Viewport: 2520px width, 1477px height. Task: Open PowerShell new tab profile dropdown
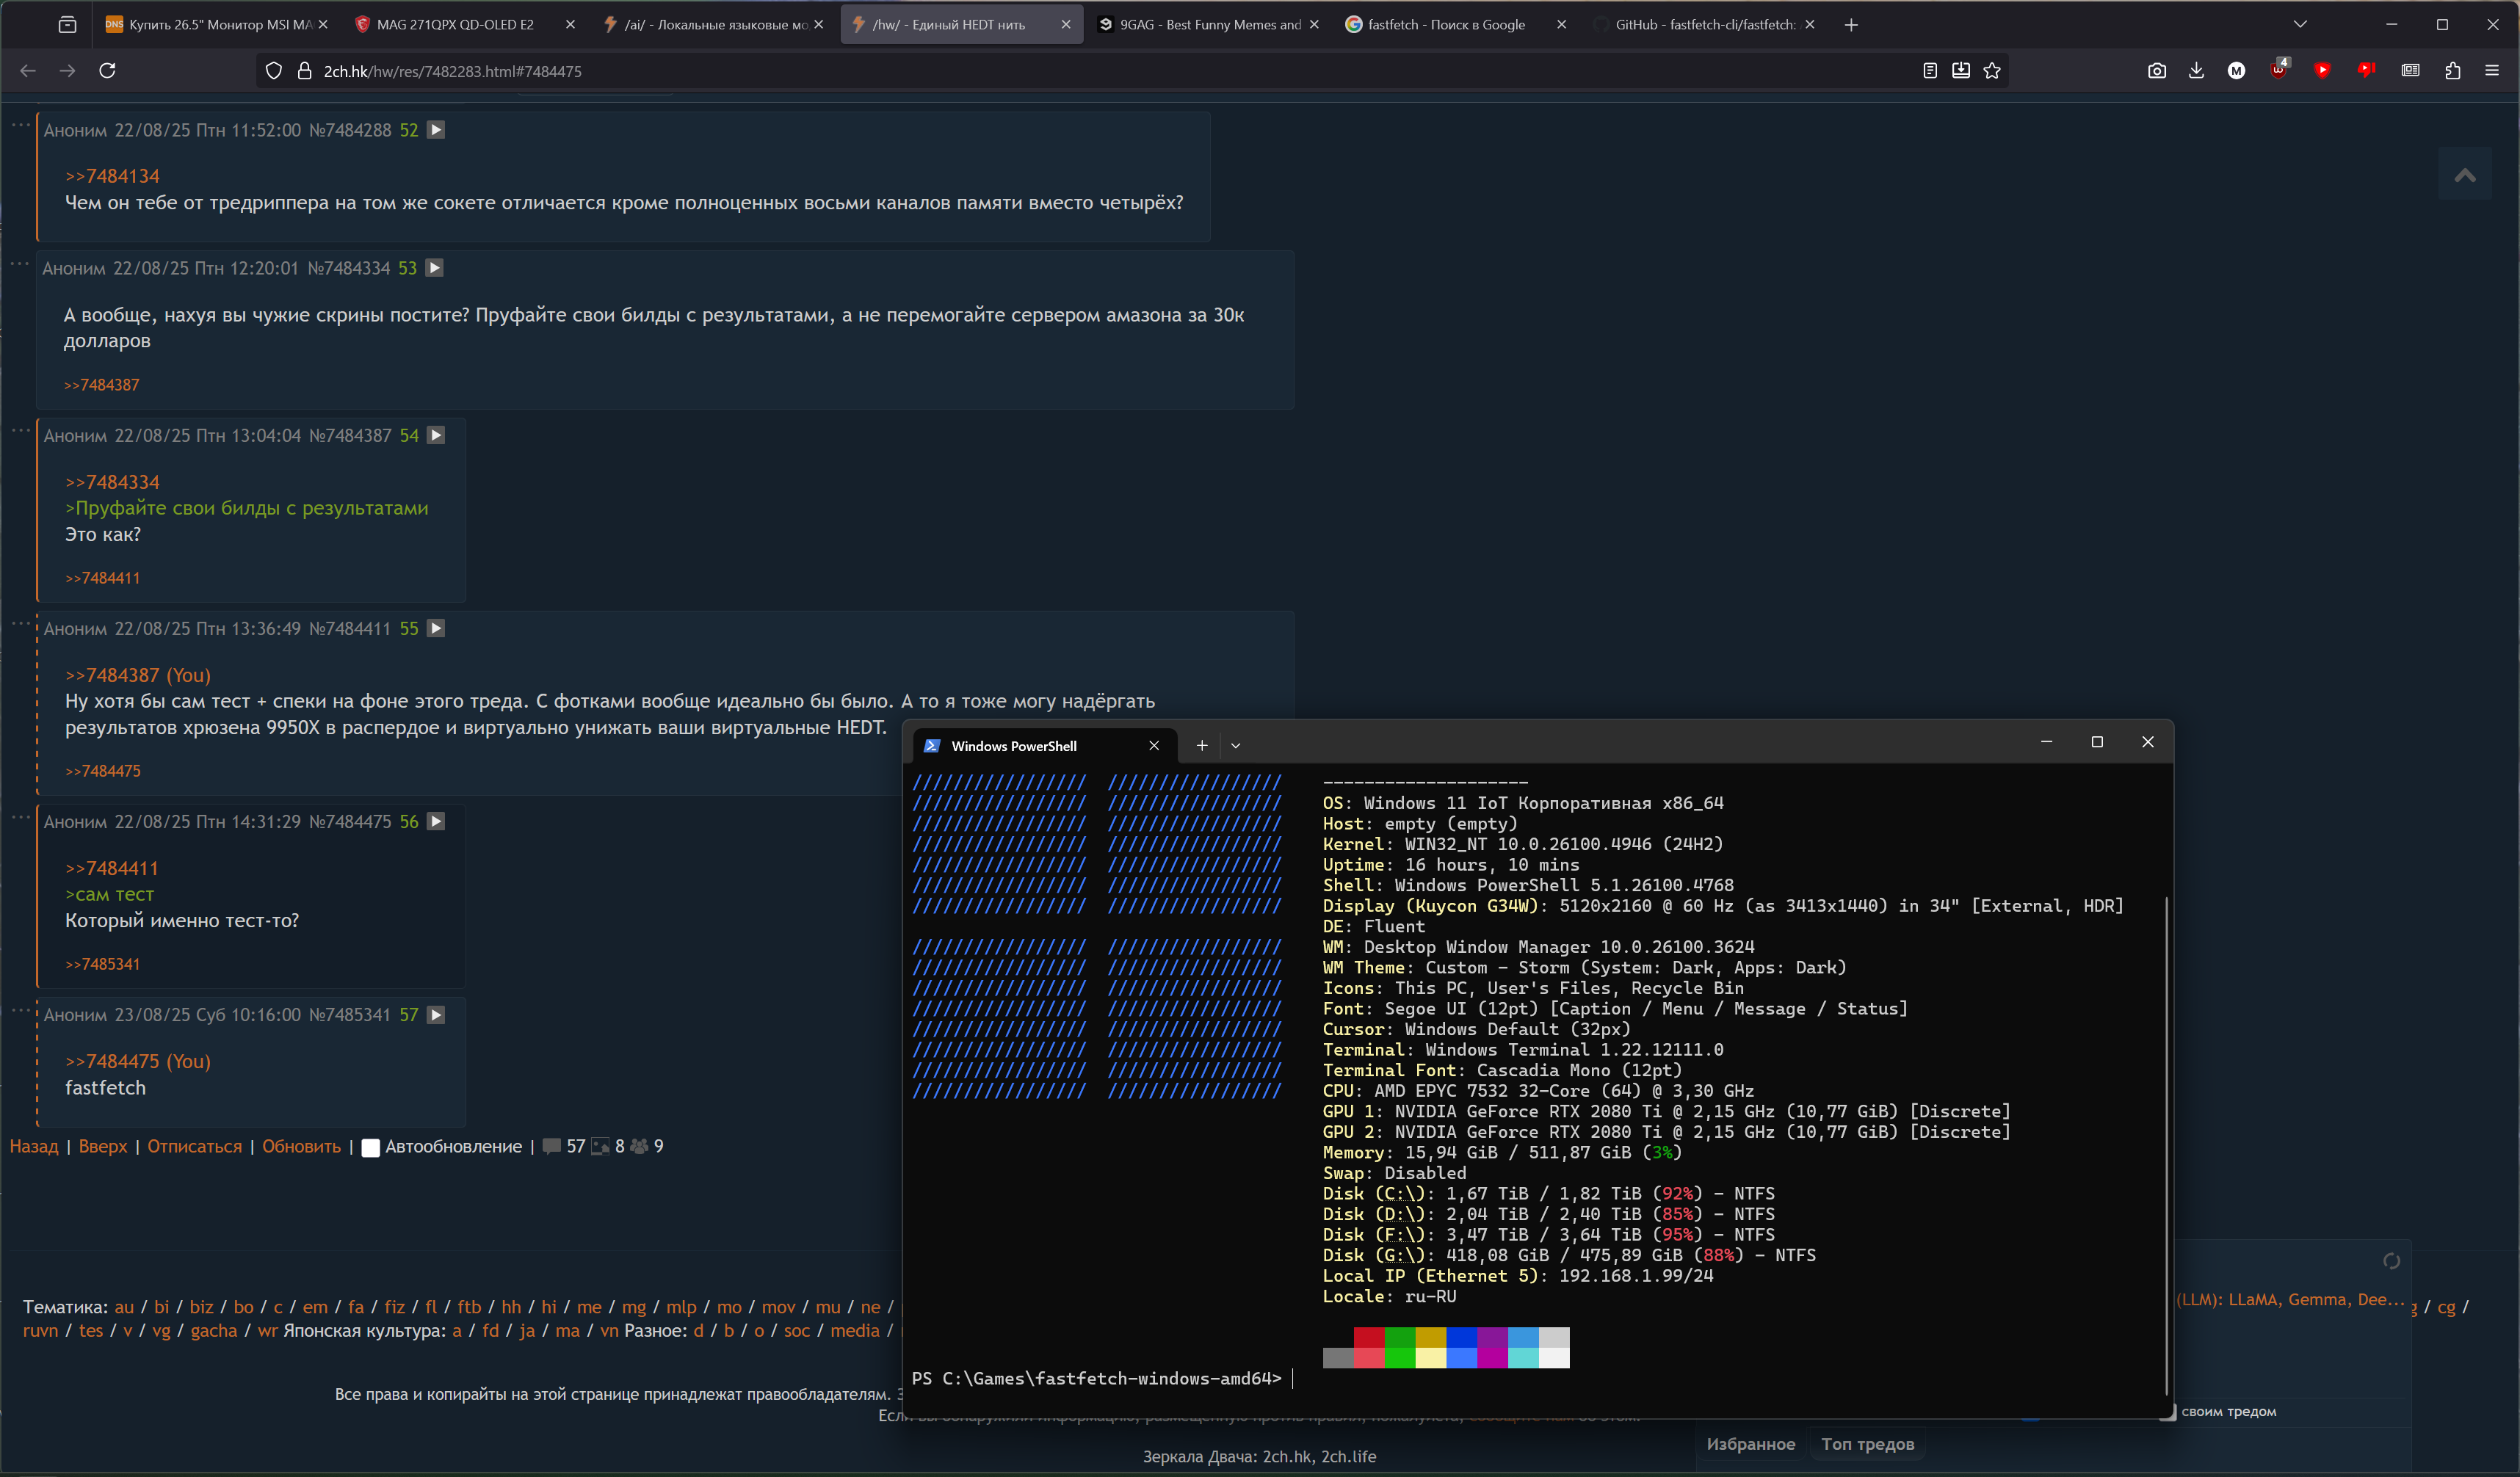[x=1235, y=746]
